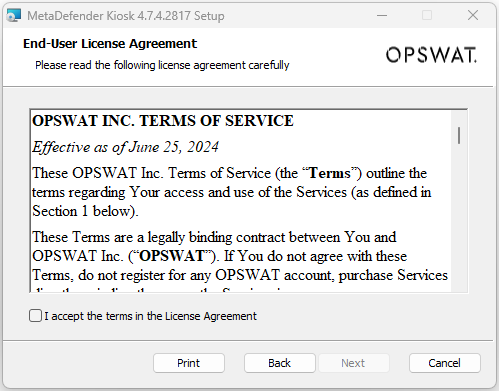Click 'Effective as of June 25, 2024' text
499x391 pixels.
coord(125,147)
